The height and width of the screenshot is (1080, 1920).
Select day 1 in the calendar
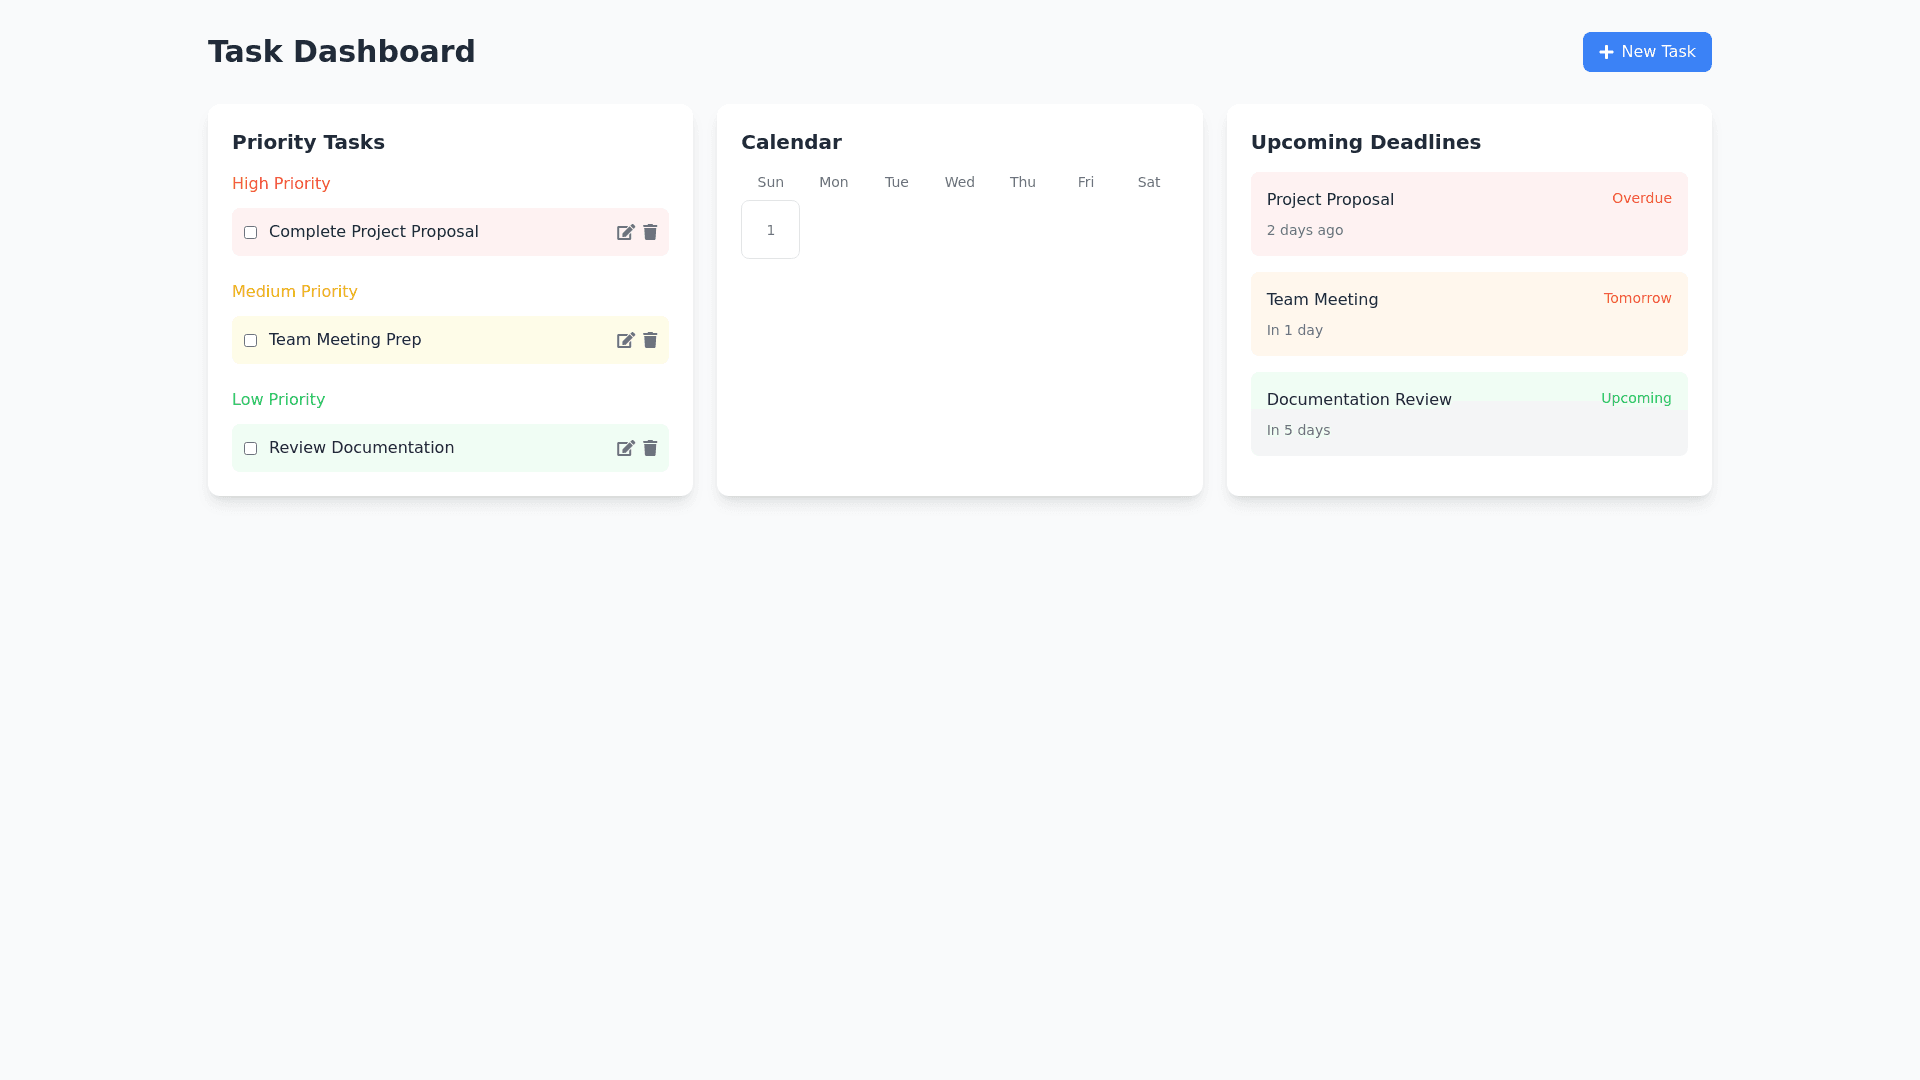(x=770, y=230)
